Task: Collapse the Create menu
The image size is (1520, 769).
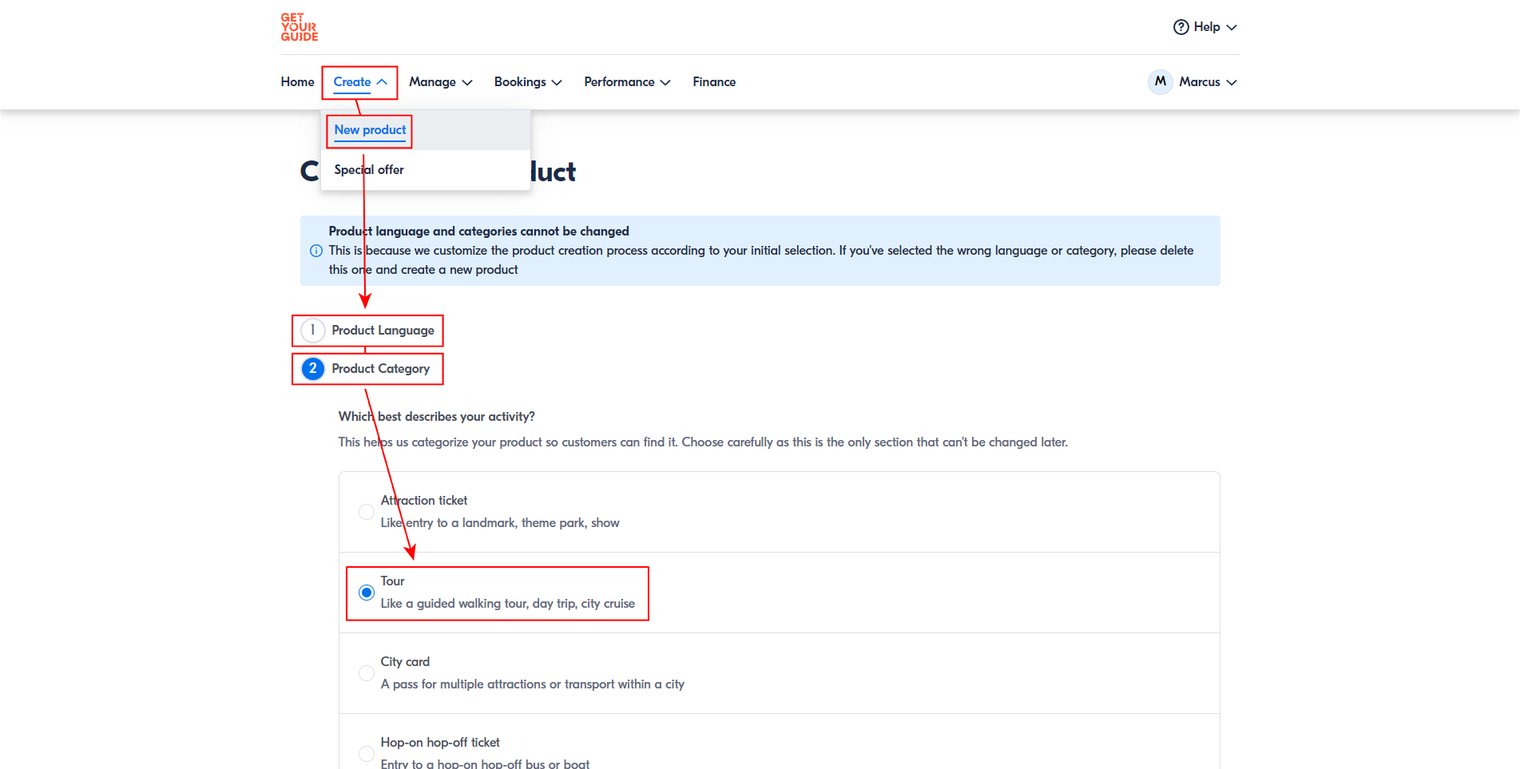Action: [360, 82]
